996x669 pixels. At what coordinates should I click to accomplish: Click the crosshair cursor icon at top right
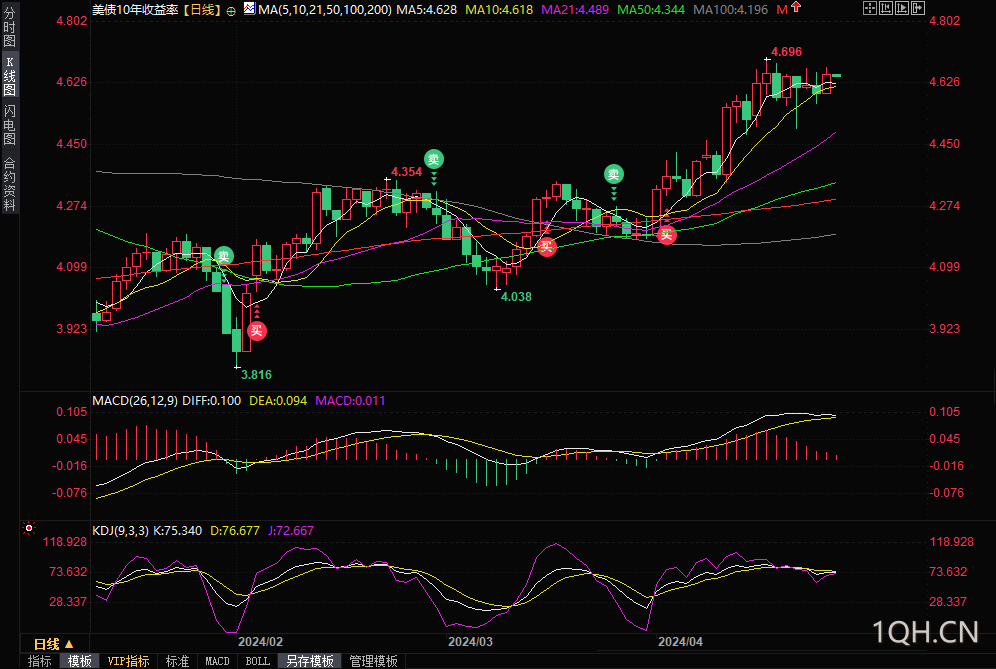pyautogui.click(x=870, y=8)
